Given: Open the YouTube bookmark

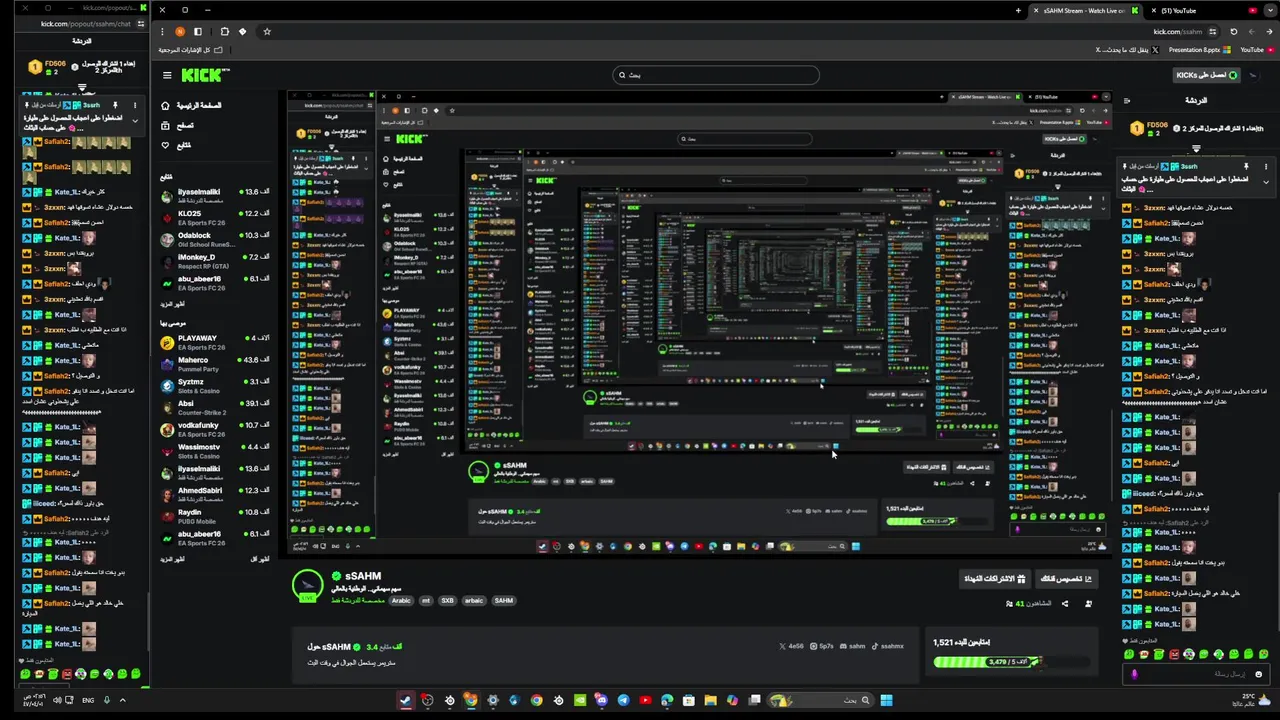Looking at the screenshot, I should (x=1257, y=49).
